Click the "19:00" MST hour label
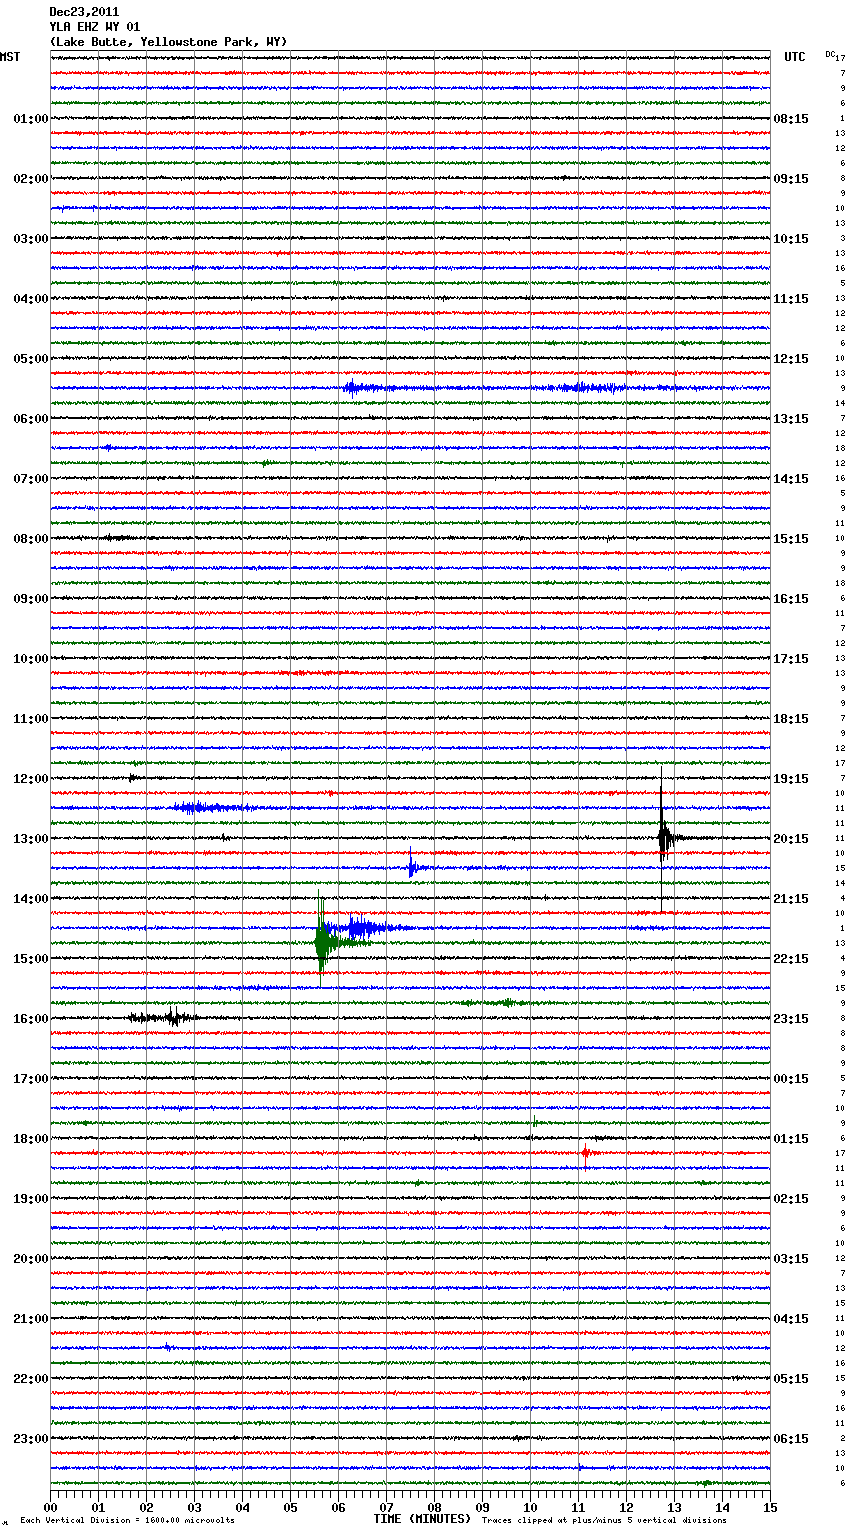 click(x=31, y=1199)
